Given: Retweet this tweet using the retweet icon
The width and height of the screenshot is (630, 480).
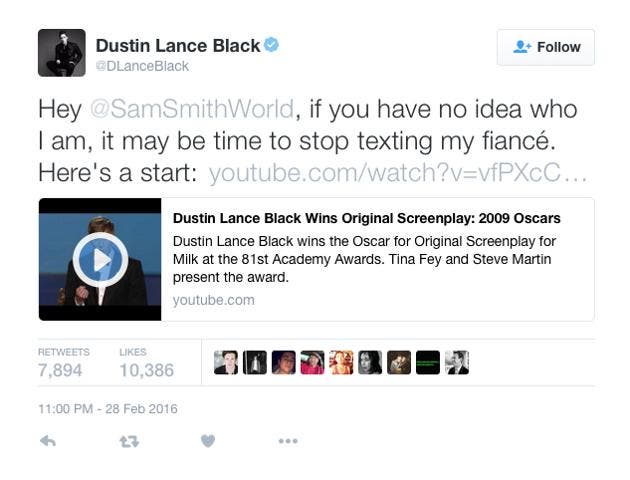Looking at the screenshot, I should (129, 442).
